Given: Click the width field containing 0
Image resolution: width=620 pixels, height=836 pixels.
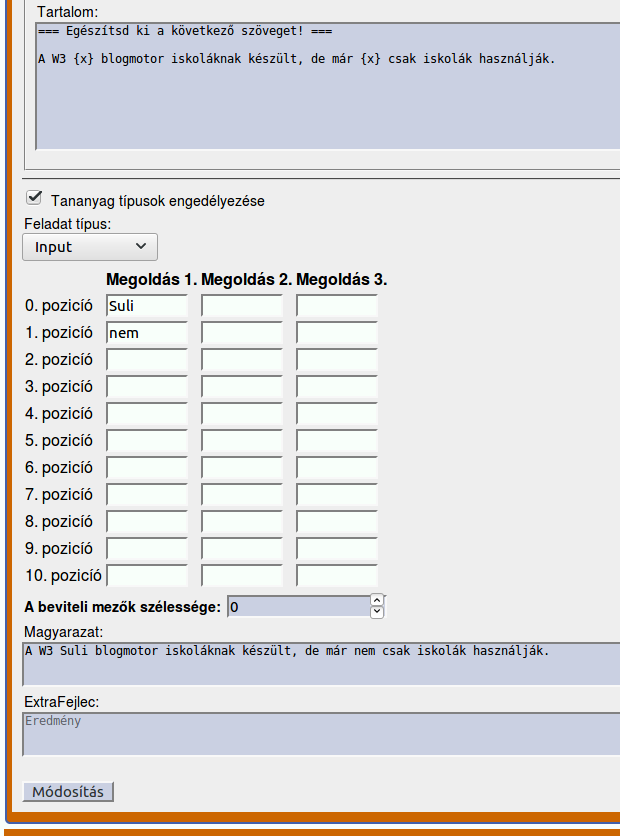Looking at the screenshot, I should tap(298, 606).
